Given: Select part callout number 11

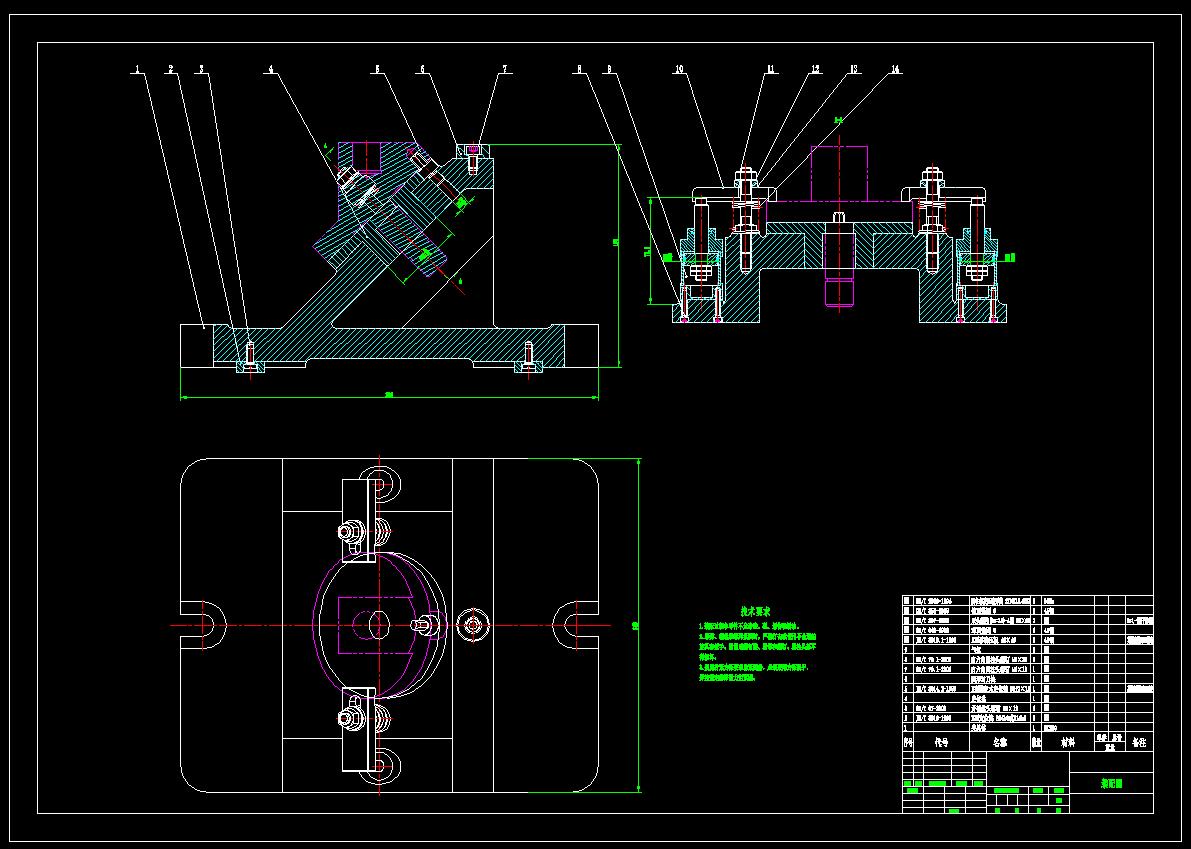Looking at the screenshot, I should 770,69.
